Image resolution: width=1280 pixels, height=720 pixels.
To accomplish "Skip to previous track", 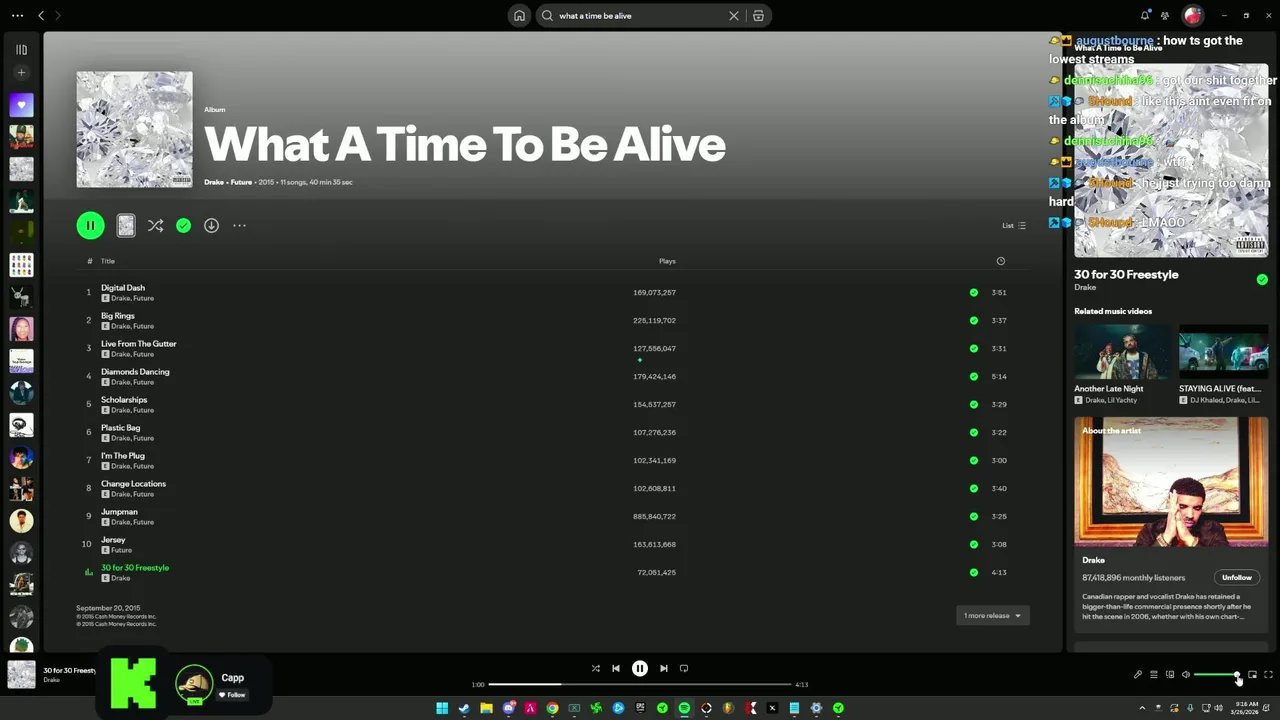I will [x=616, y=669].
